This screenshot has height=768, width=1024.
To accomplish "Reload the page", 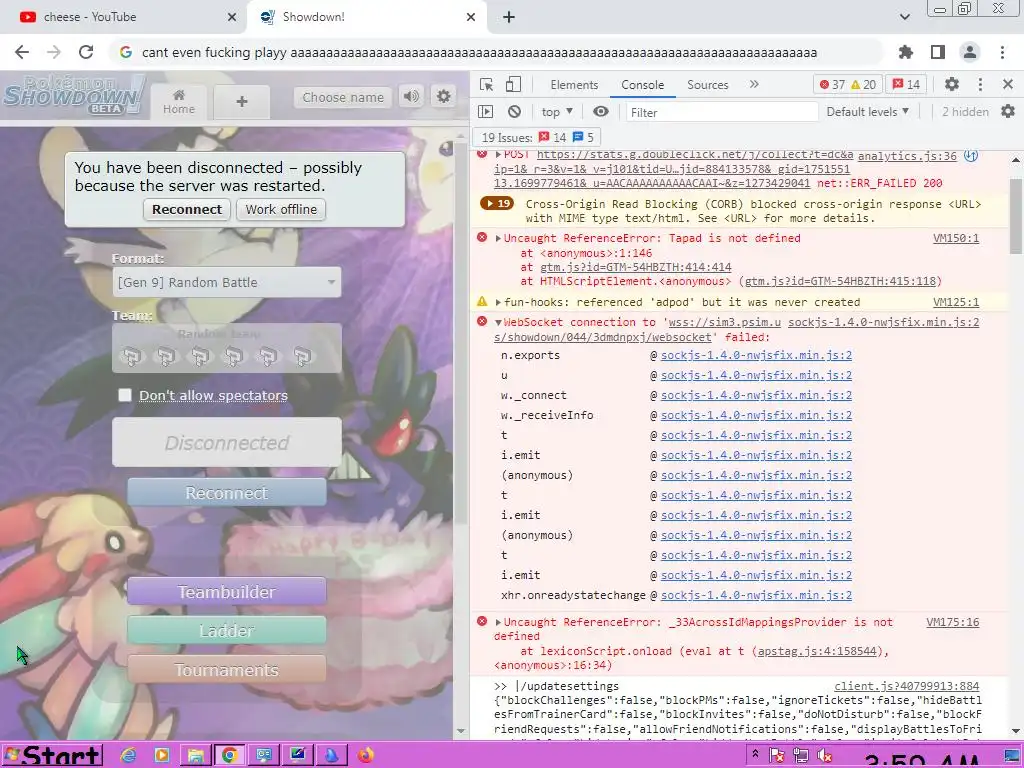I will (86, 52).
